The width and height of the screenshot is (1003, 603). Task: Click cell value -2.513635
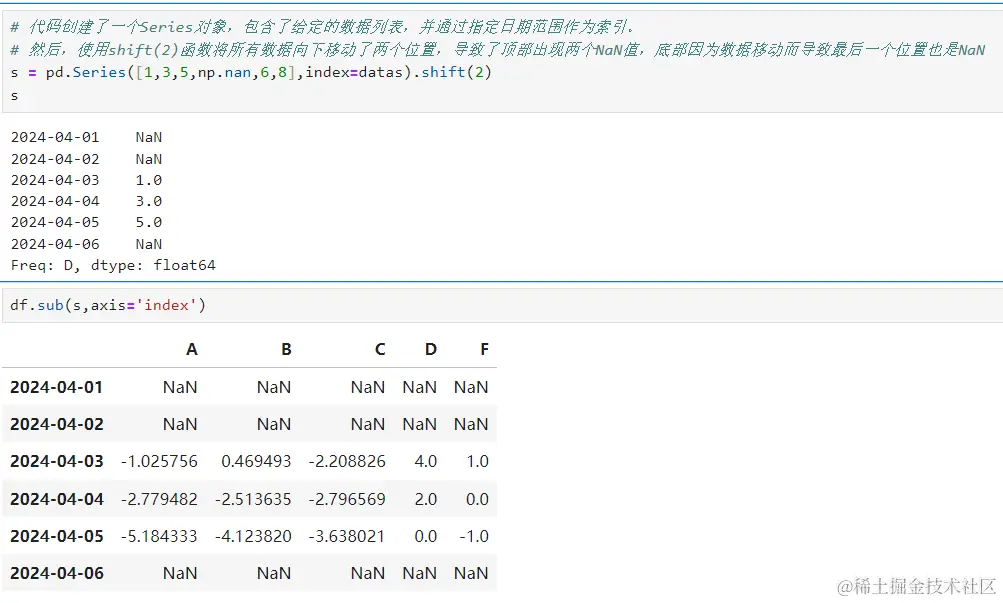click(253, 499)
